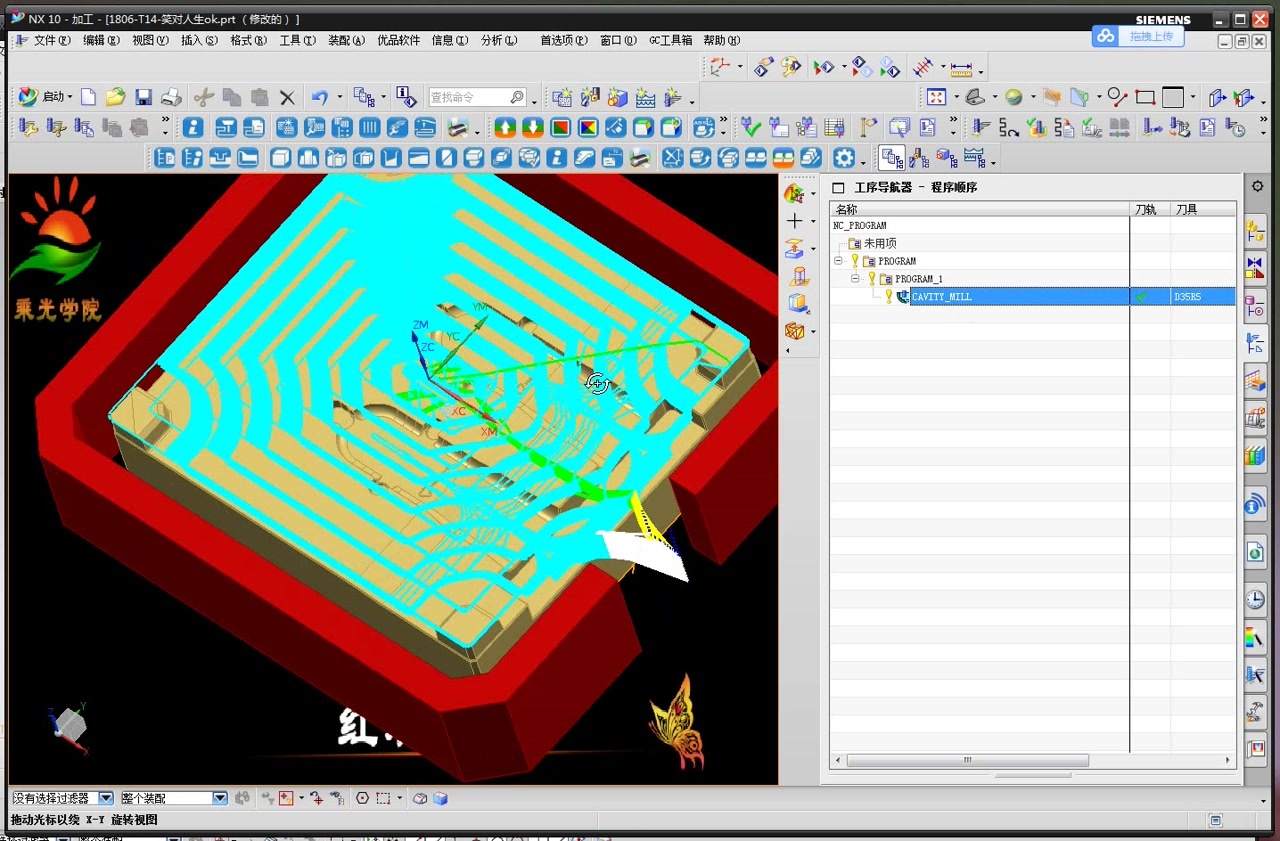Click the measure distance ruler icon
Viewport: 1280px width, 841px height.
pyautogui.click(x=961, y=68)
